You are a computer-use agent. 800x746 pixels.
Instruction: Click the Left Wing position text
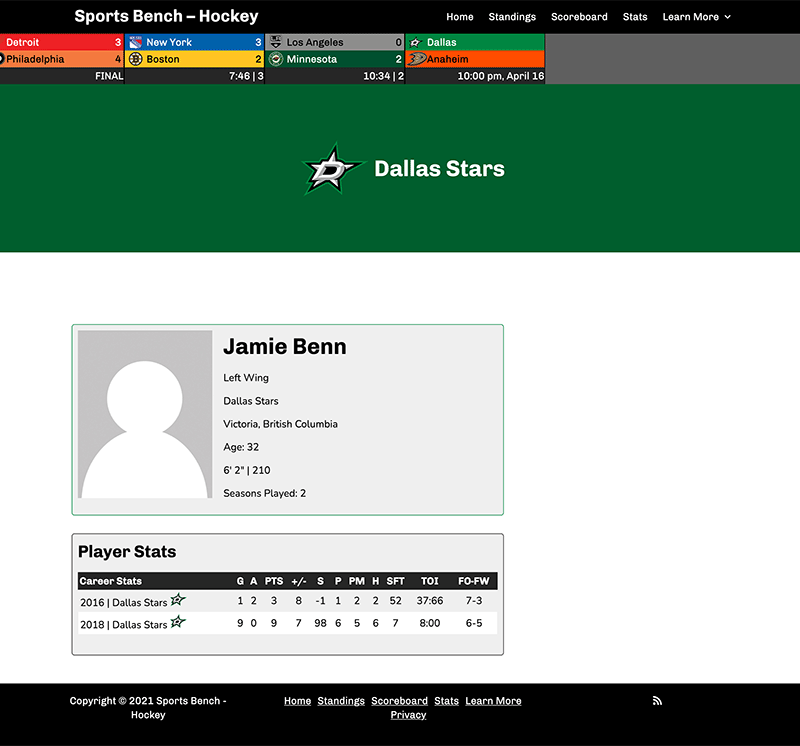[x=246, y=378]
